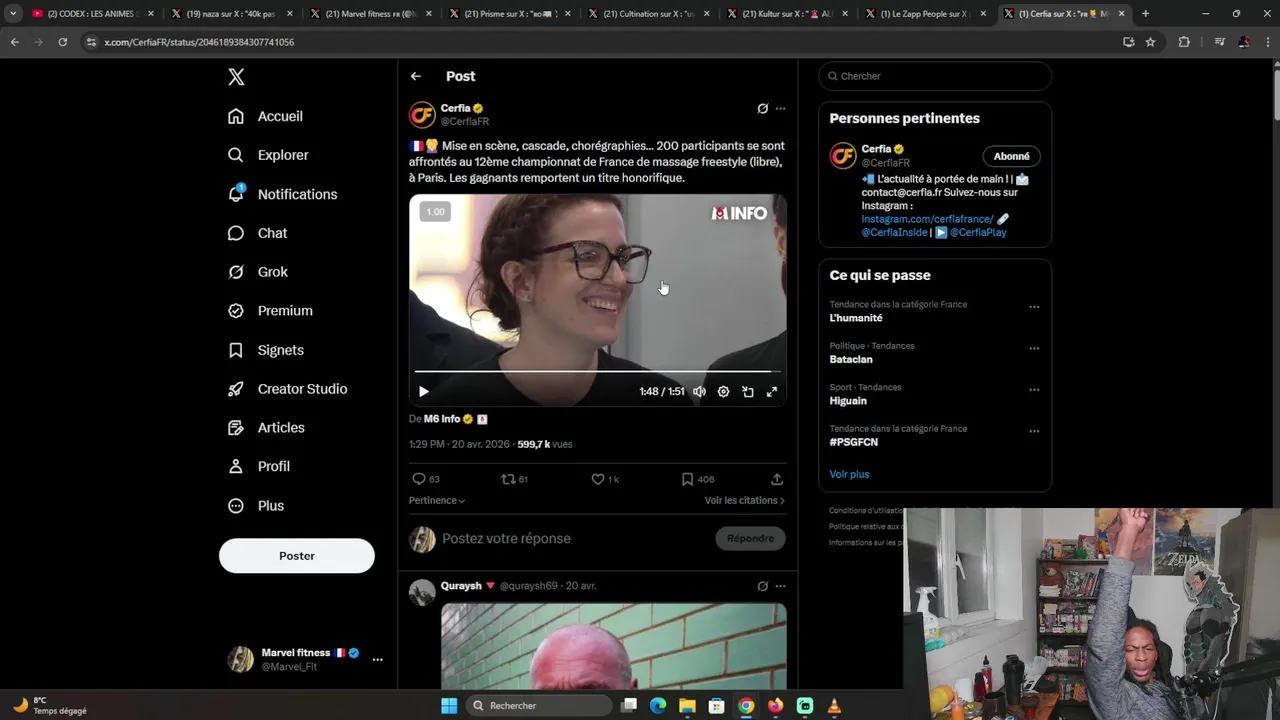Open options for L'humanité trend
1280x720 pixels.
(x=1034, y=307)
